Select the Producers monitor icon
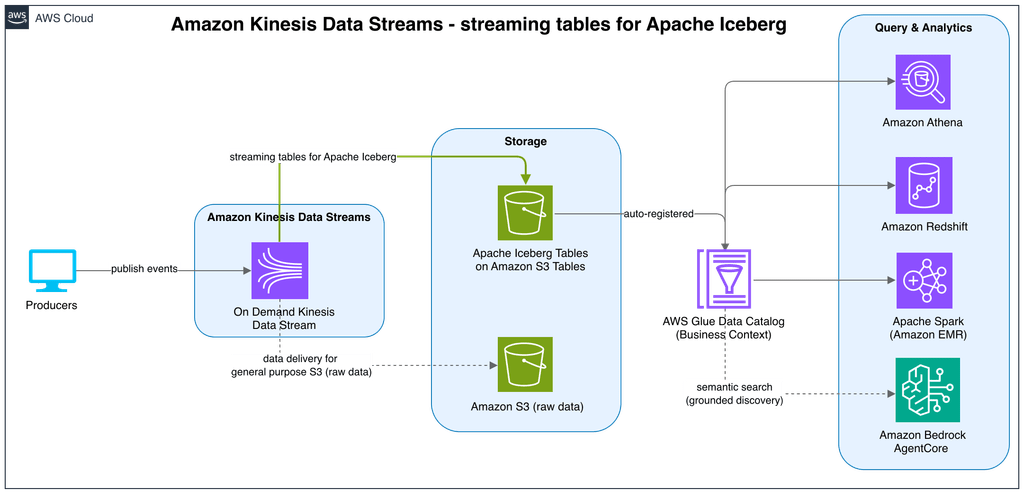The image size is (1024, 494). tap(52, 271)
